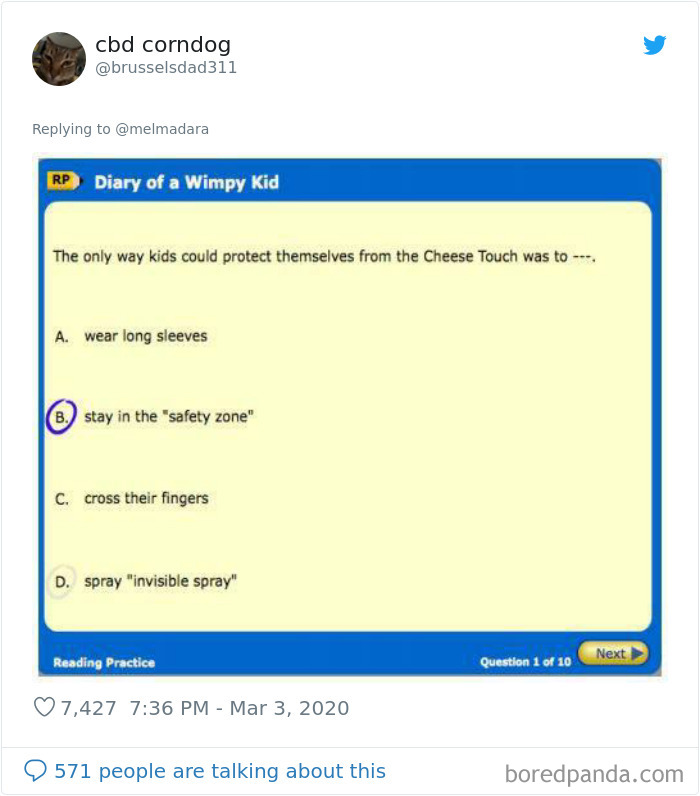Image resolution: width=700 pixels, height=796 pixels.
Task: Select the circled answer B
Action: pyautogui.click(x=61, y=417)
